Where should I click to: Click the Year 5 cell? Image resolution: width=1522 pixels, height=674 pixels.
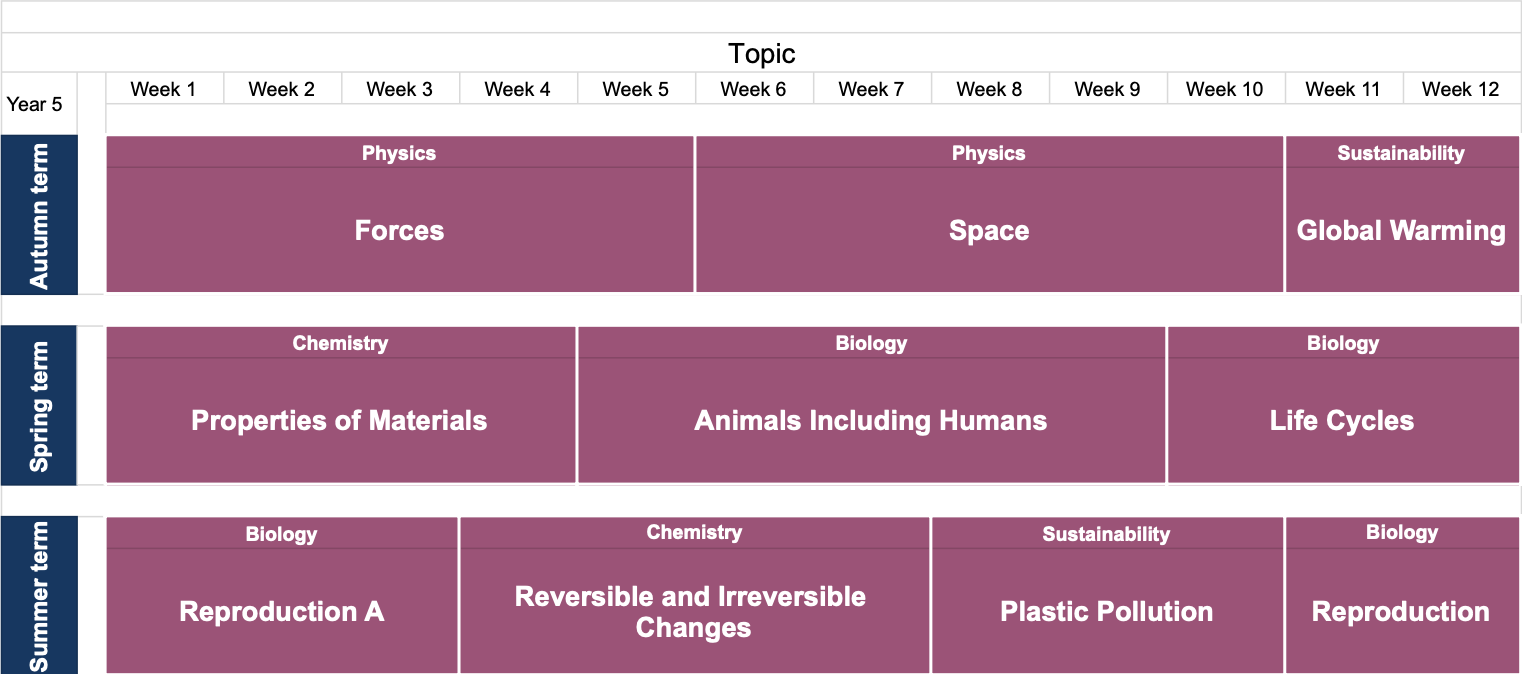click(x=35, y=103)
